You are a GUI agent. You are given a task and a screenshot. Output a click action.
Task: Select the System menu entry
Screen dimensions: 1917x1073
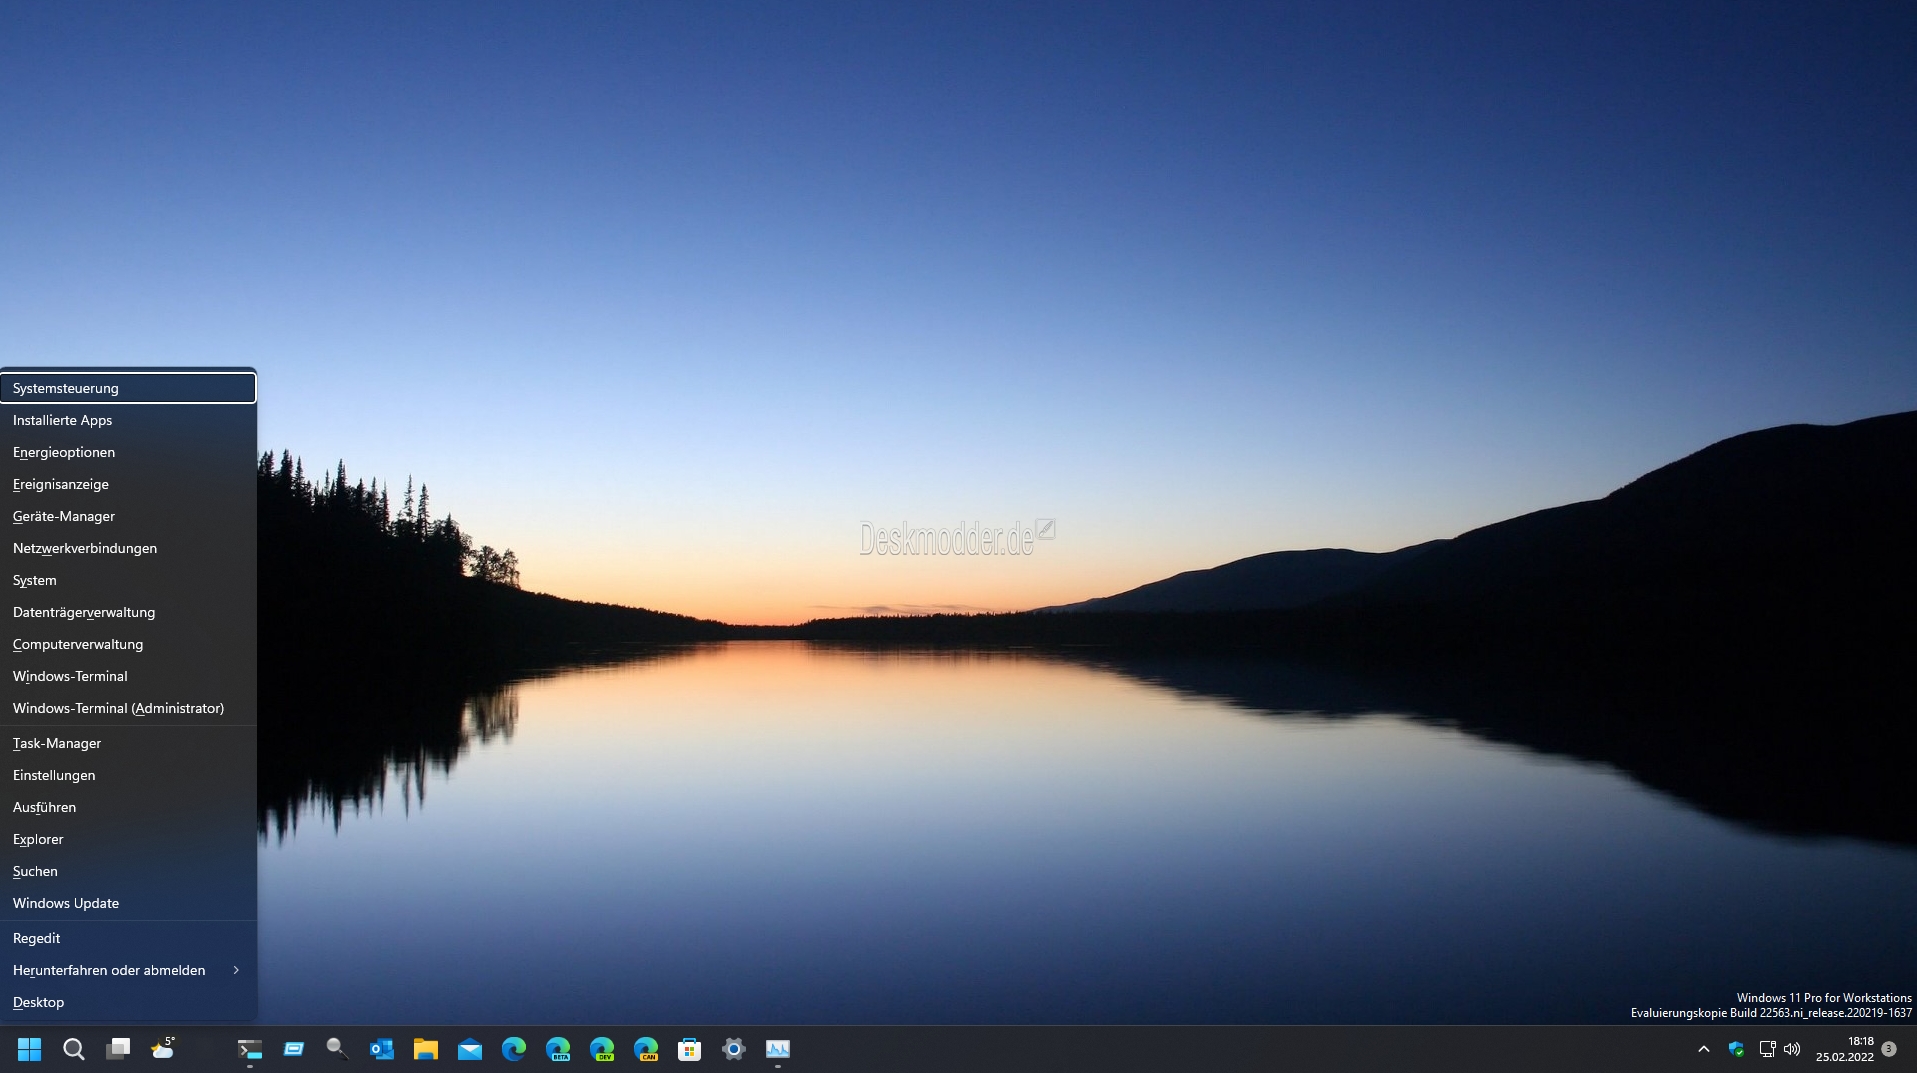(x=128, y=580)
